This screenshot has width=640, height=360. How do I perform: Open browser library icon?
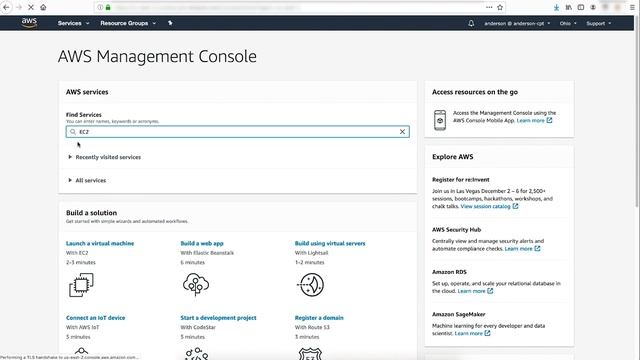tap(569, 7)
